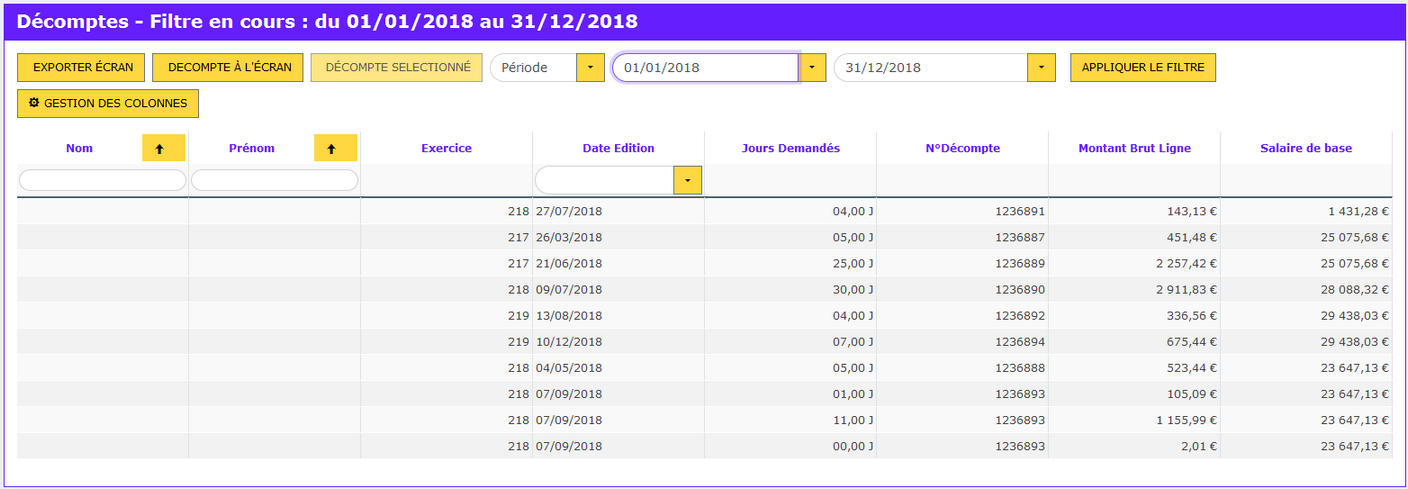Click into the 31/12/2018 end date field
Viewport: 1408px width, 489px height.
[930, 68]
